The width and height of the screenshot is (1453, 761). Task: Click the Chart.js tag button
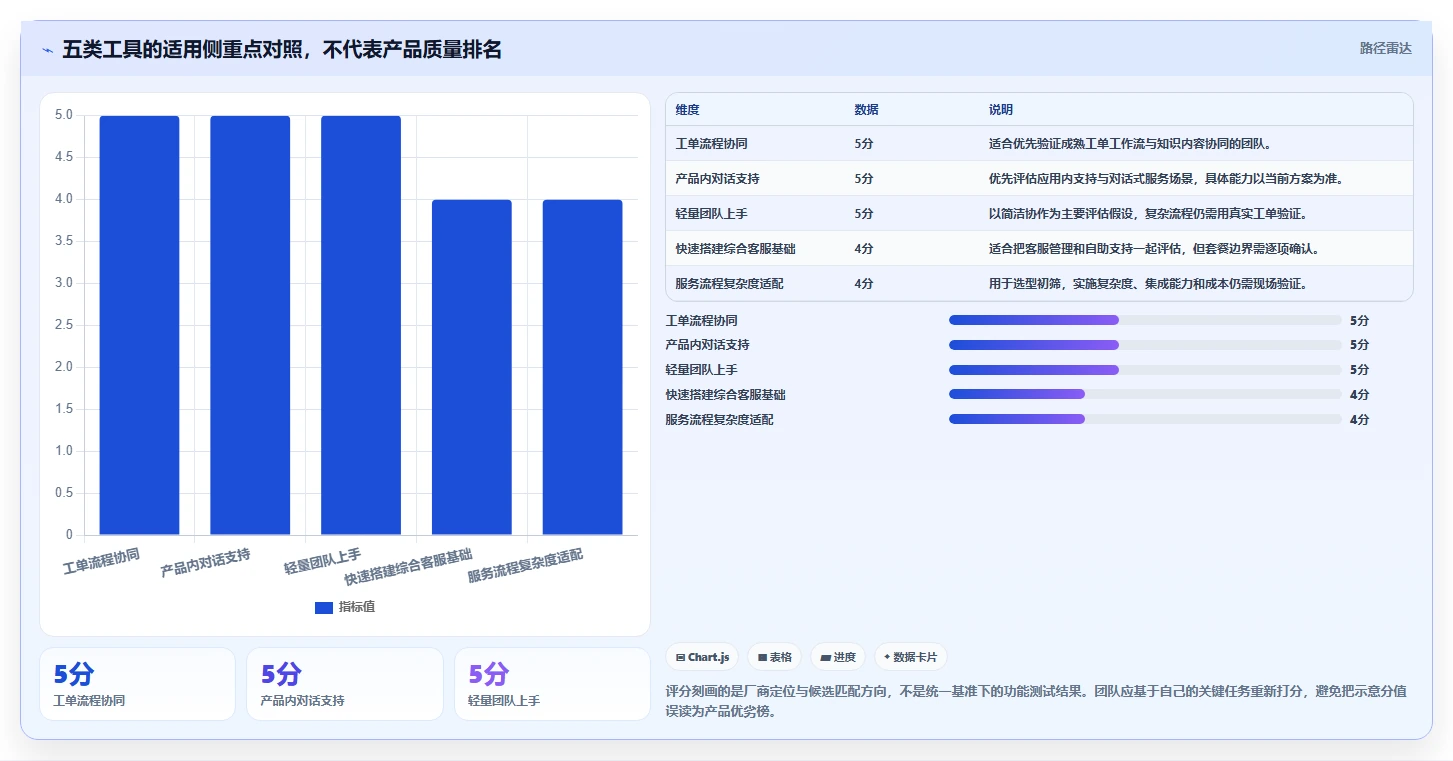pos(703,657)
